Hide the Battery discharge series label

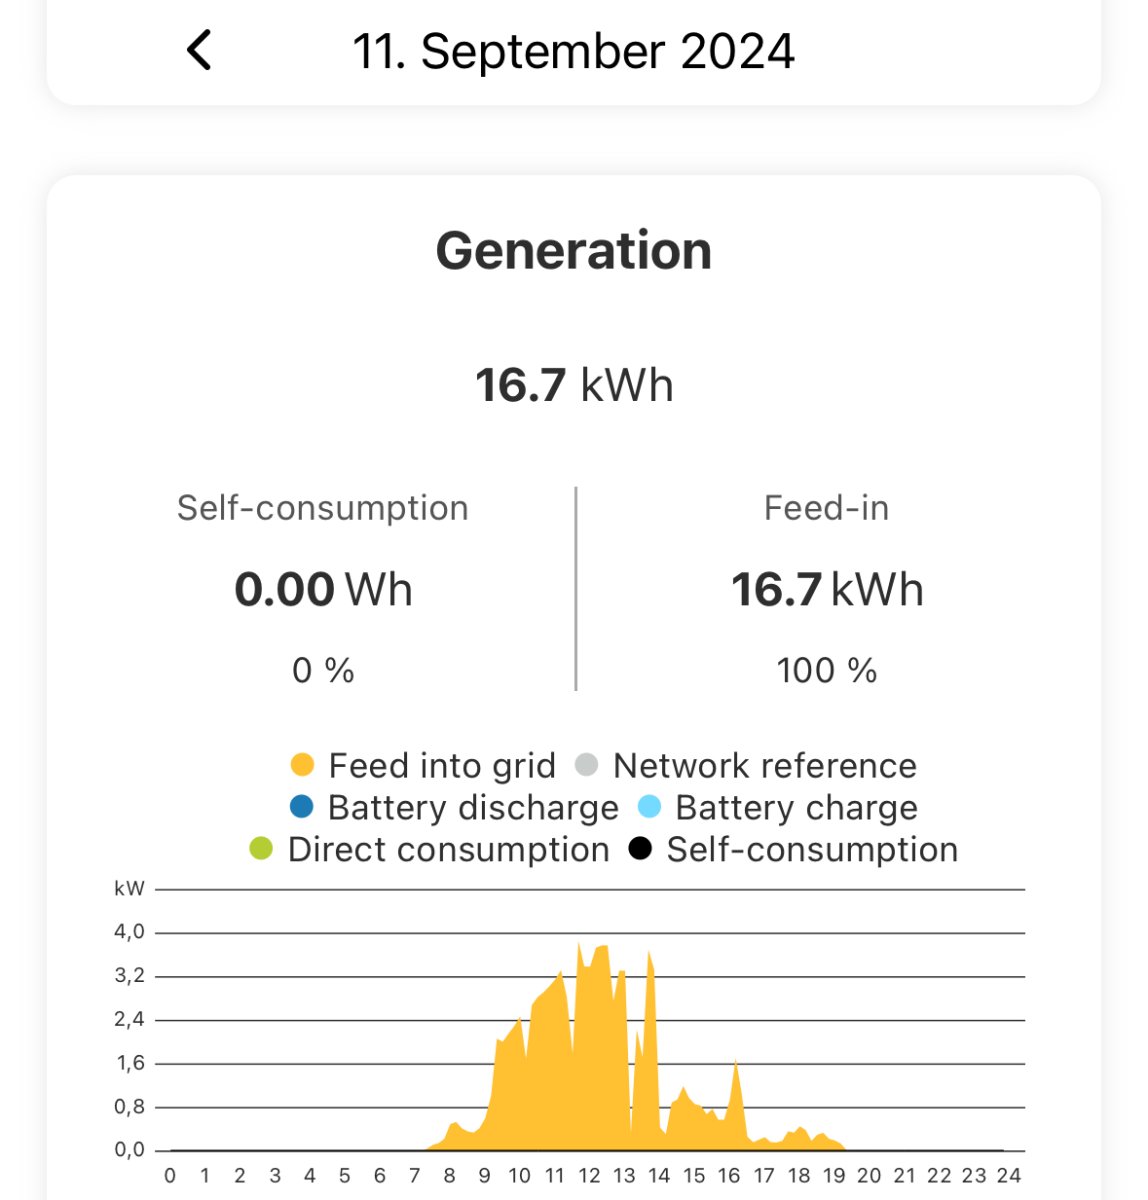[473, 808]
